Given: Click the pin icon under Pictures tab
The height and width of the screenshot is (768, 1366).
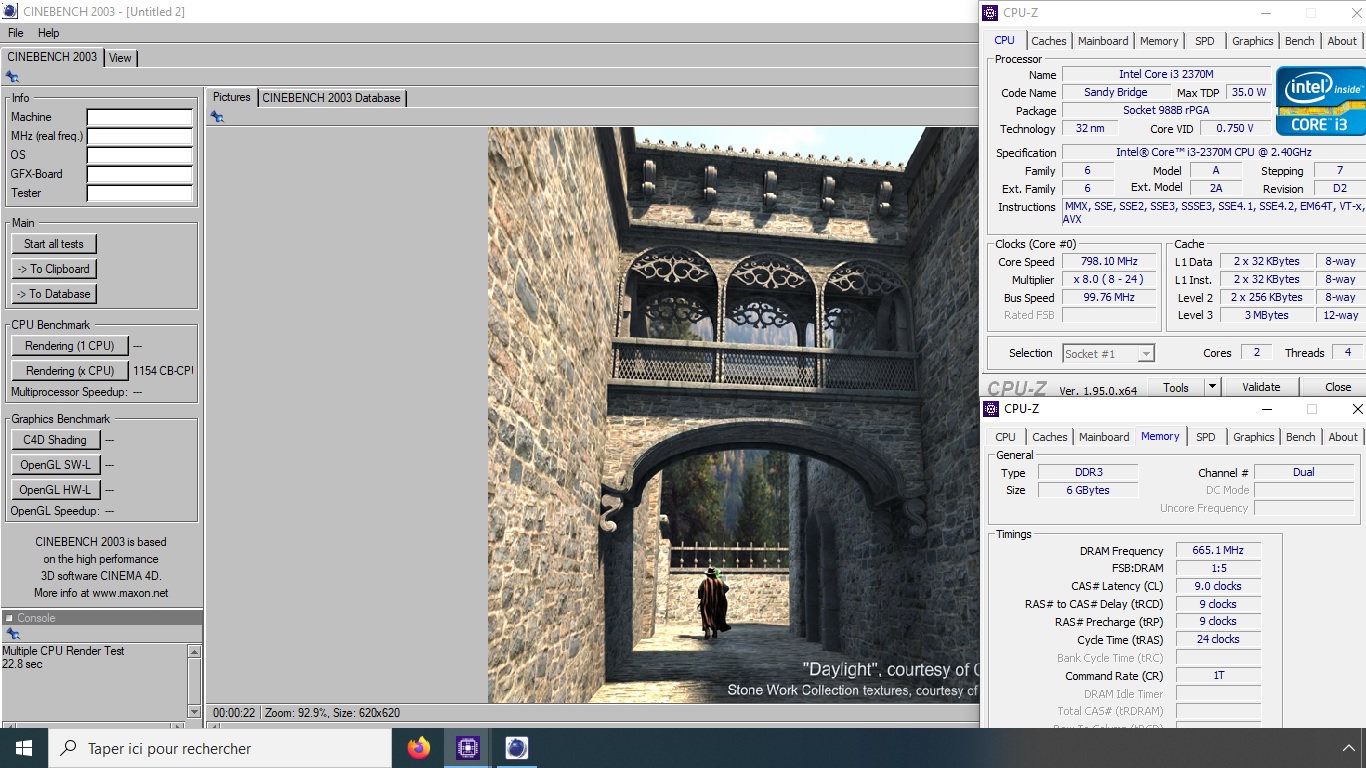Looking at the screenshot, I should [217, 117].
